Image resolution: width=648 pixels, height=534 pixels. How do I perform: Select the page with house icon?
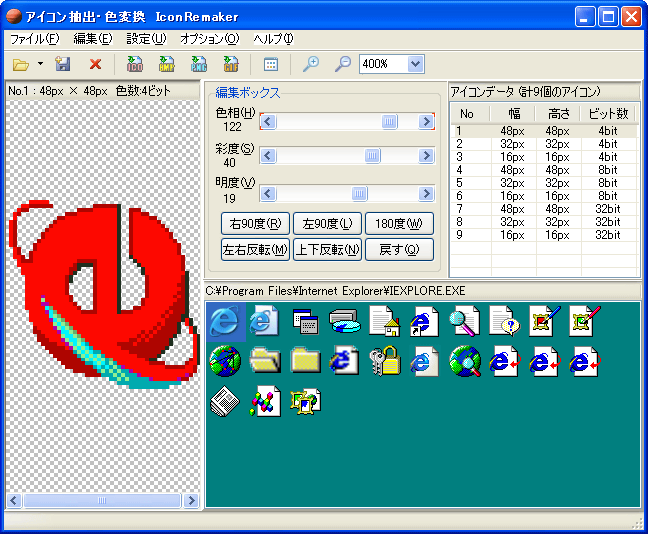tap(385, 321)
